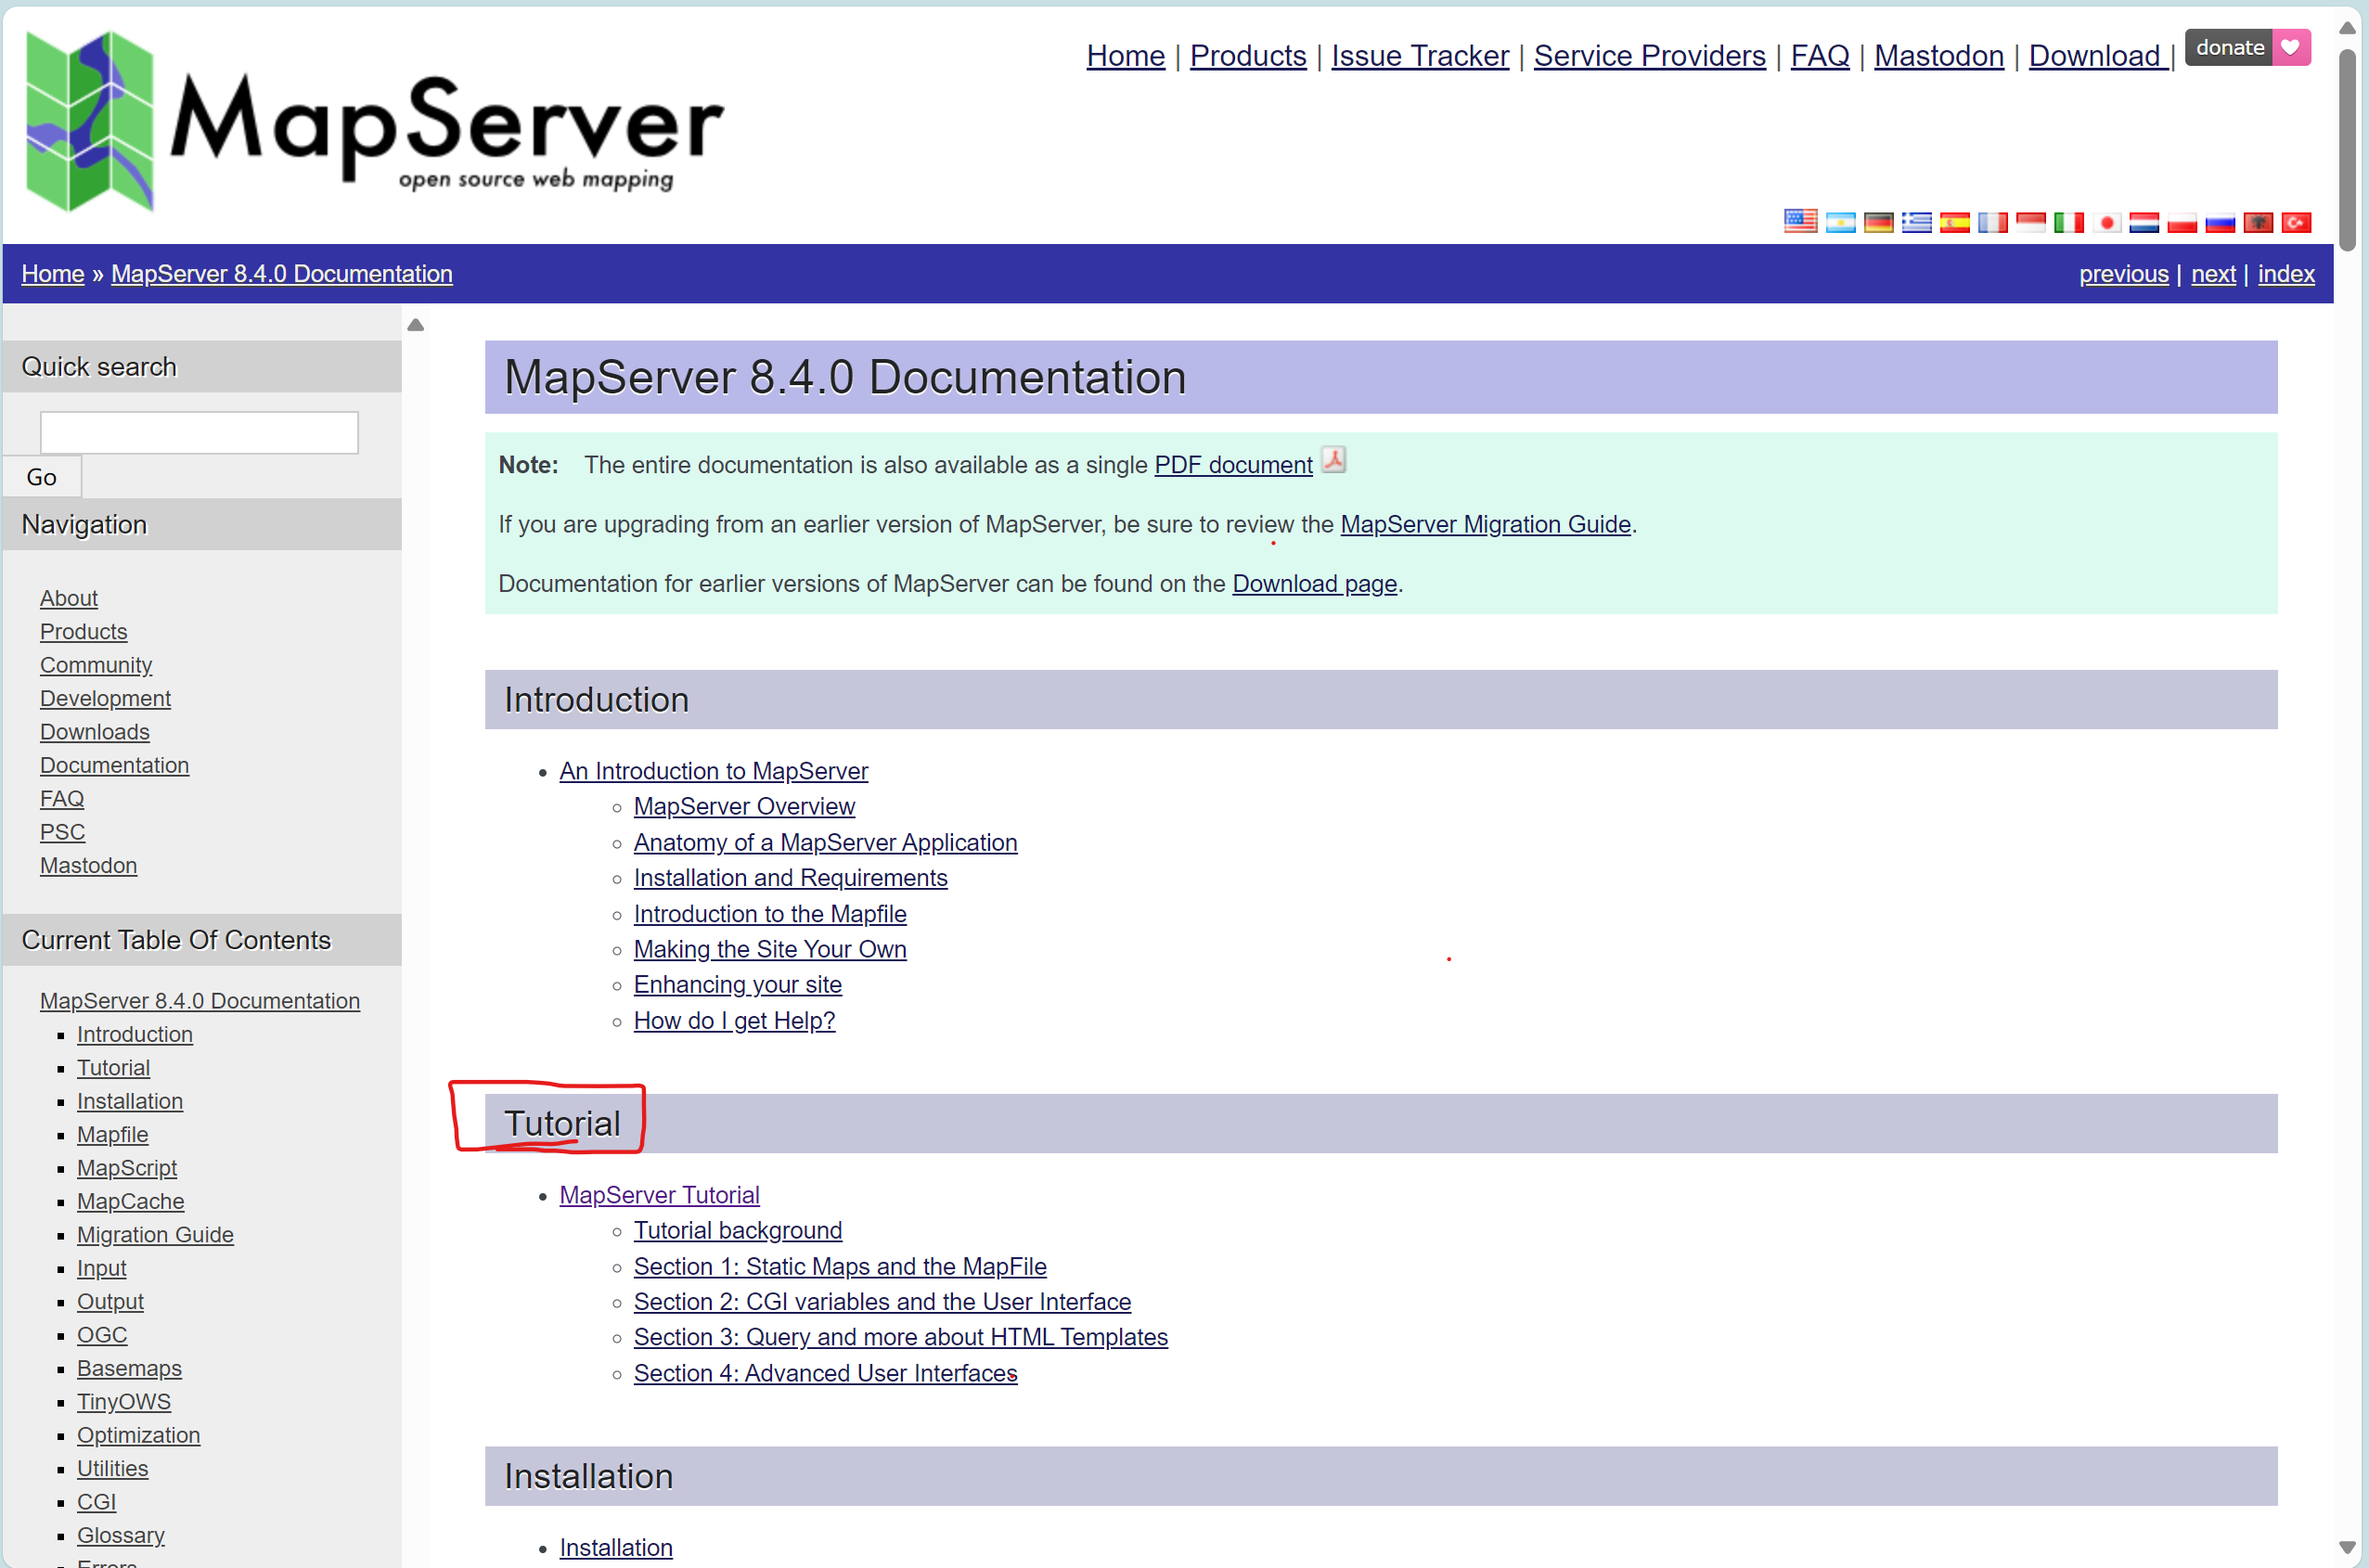Select the US English flag

(1801, 221)
